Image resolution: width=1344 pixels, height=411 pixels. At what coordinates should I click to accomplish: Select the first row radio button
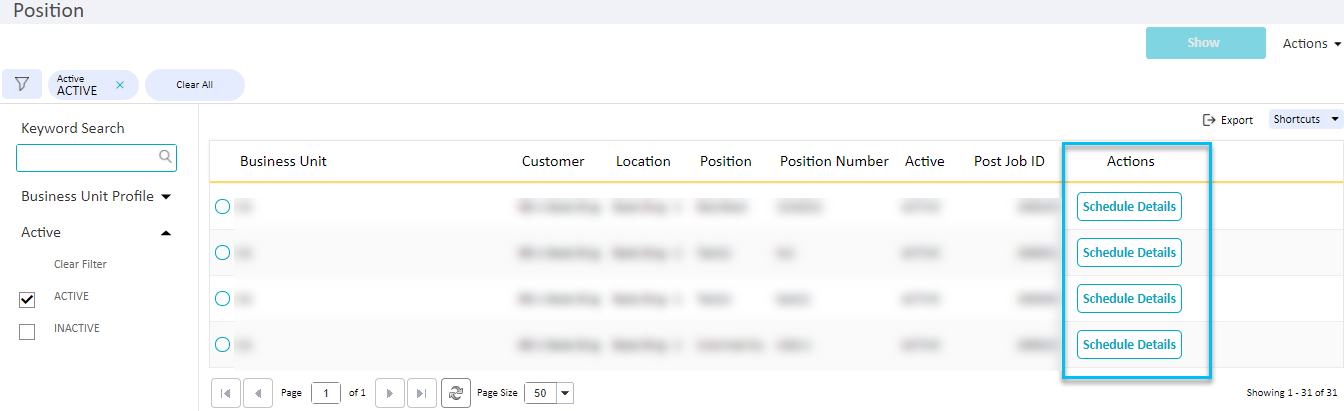click(222, 207)
